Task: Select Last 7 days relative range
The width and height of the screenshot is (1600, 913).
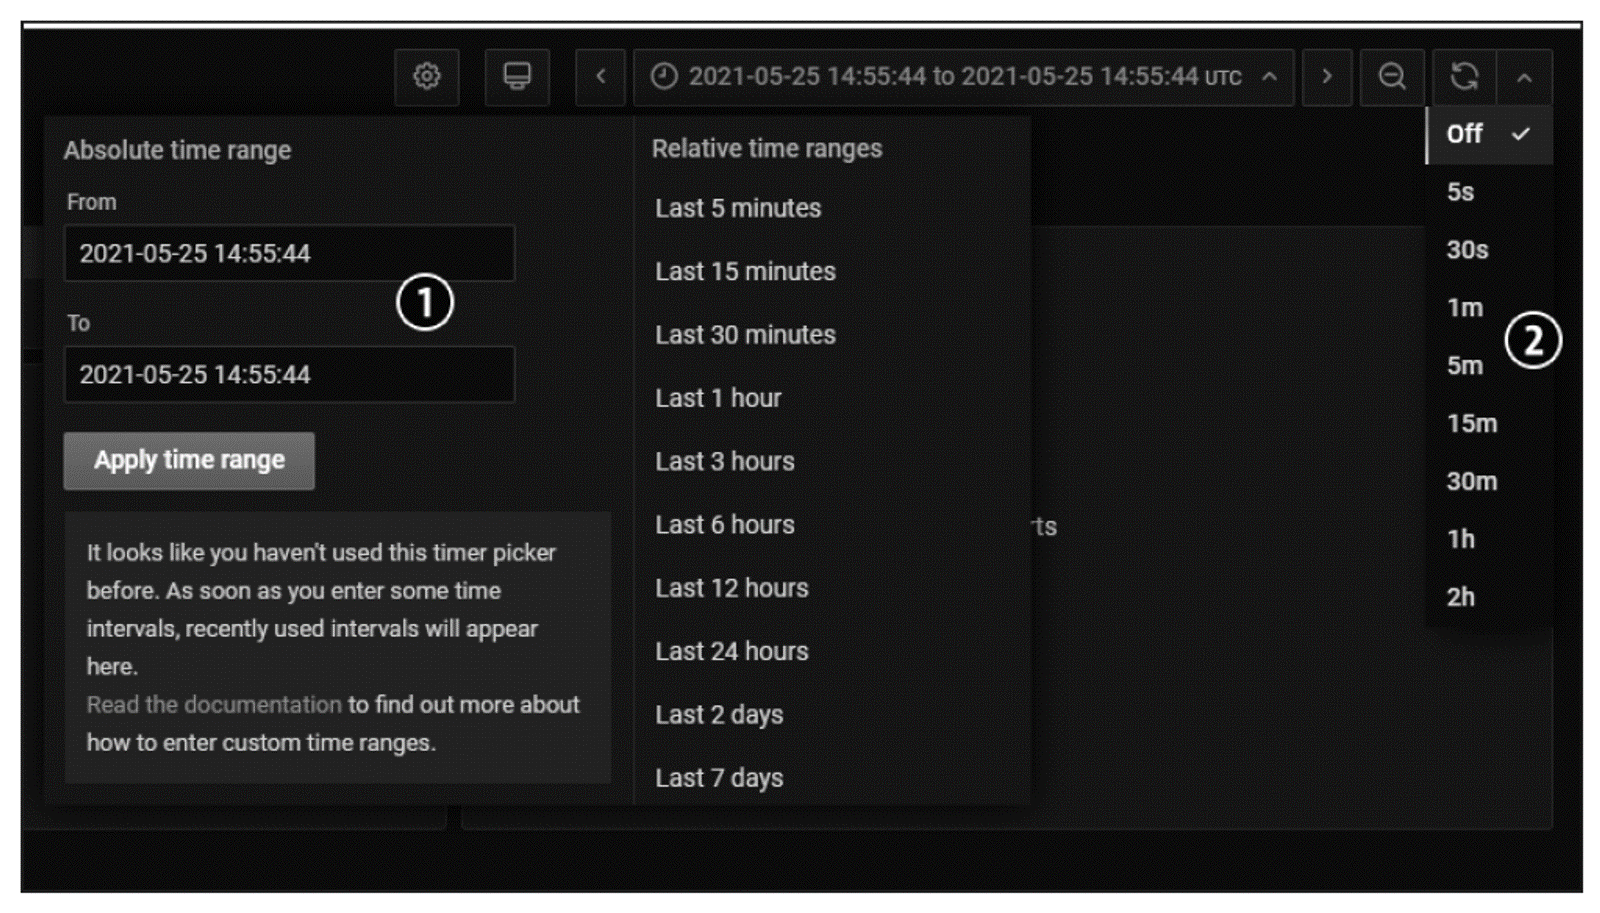Action: (719, 778)
